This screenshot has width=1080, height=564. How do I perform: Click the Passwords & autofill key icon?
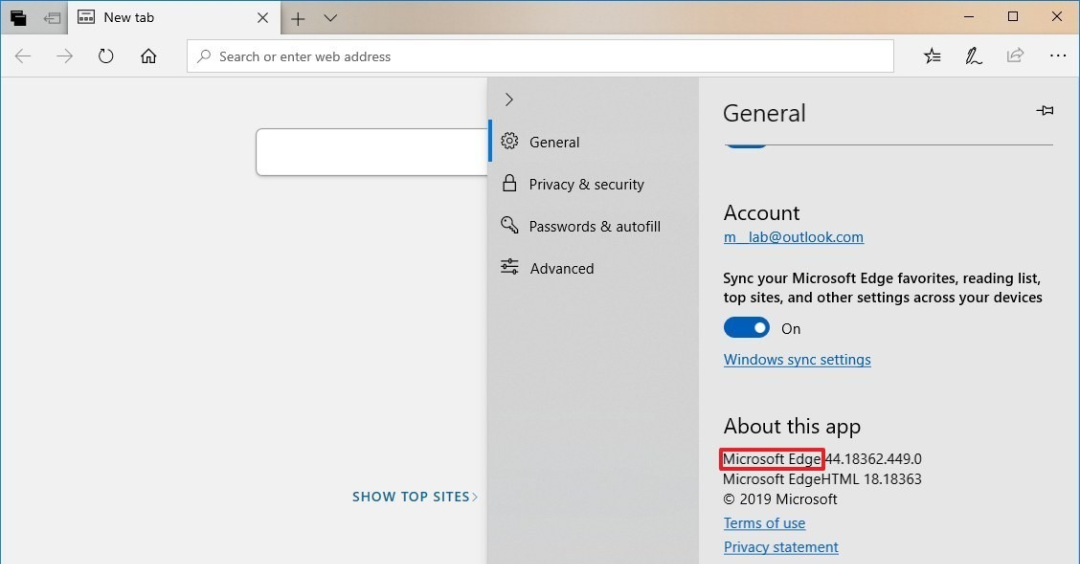coord(510,224)
